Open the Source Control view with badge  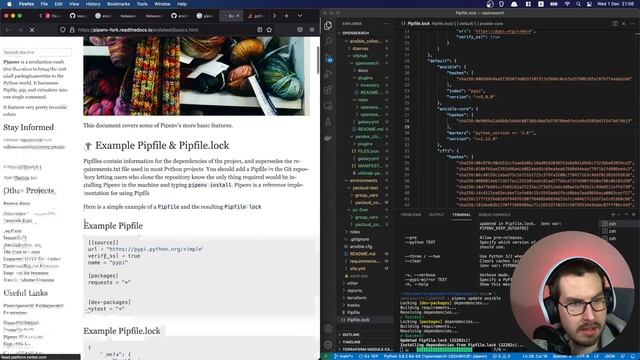329,58
